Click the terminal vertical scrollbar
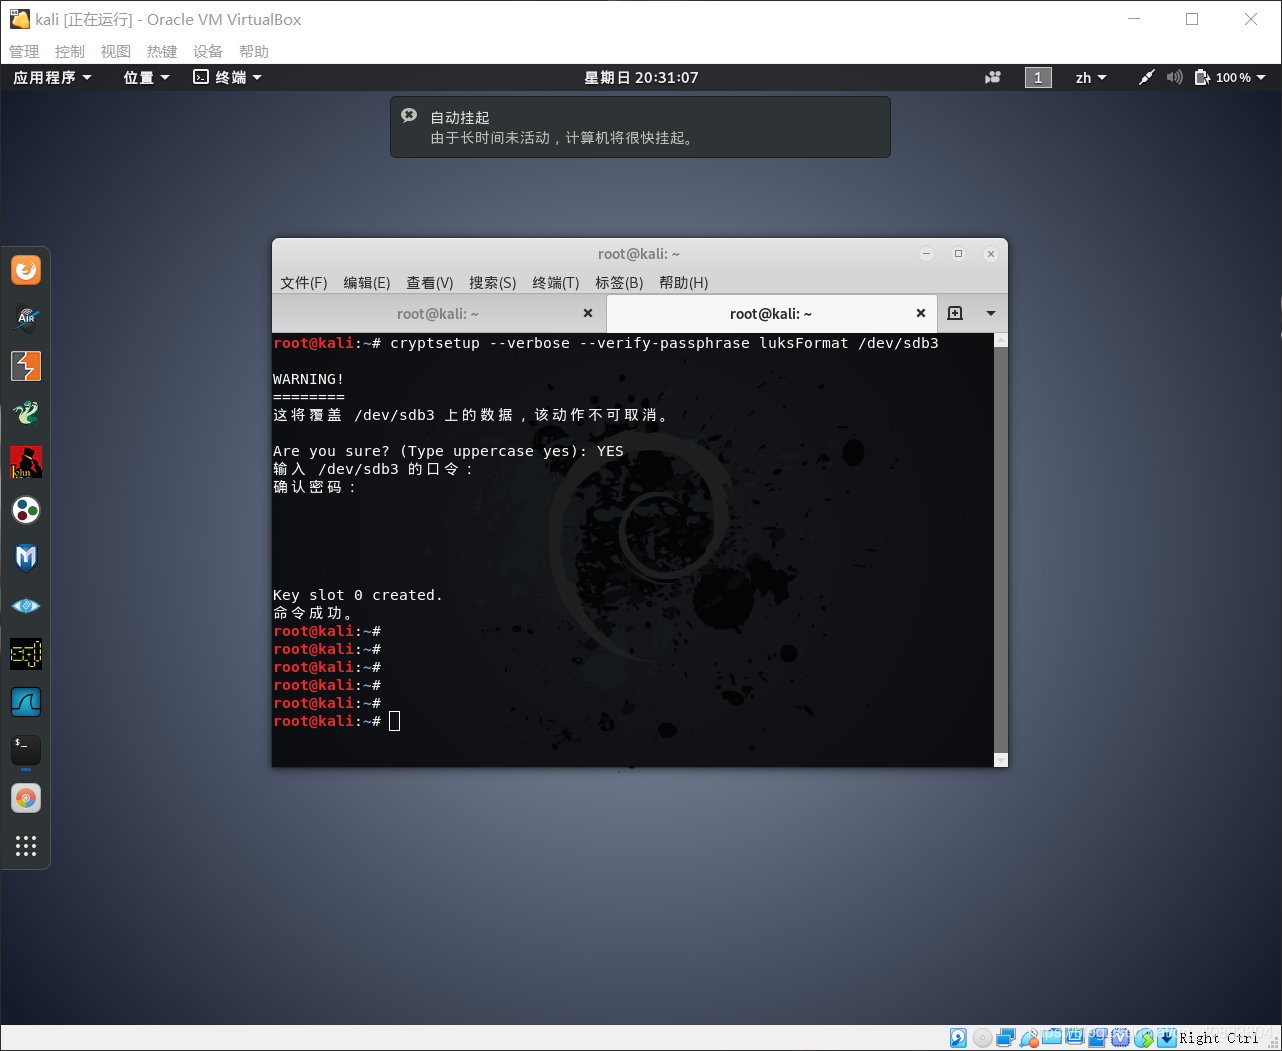 coord(1001,550)
